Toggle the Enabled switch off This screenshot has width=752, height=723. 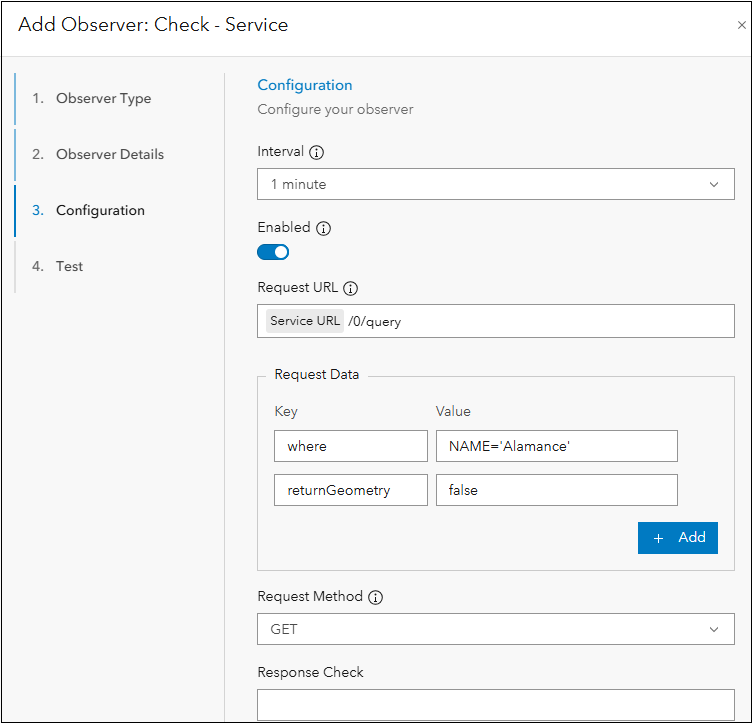point(273,252)
